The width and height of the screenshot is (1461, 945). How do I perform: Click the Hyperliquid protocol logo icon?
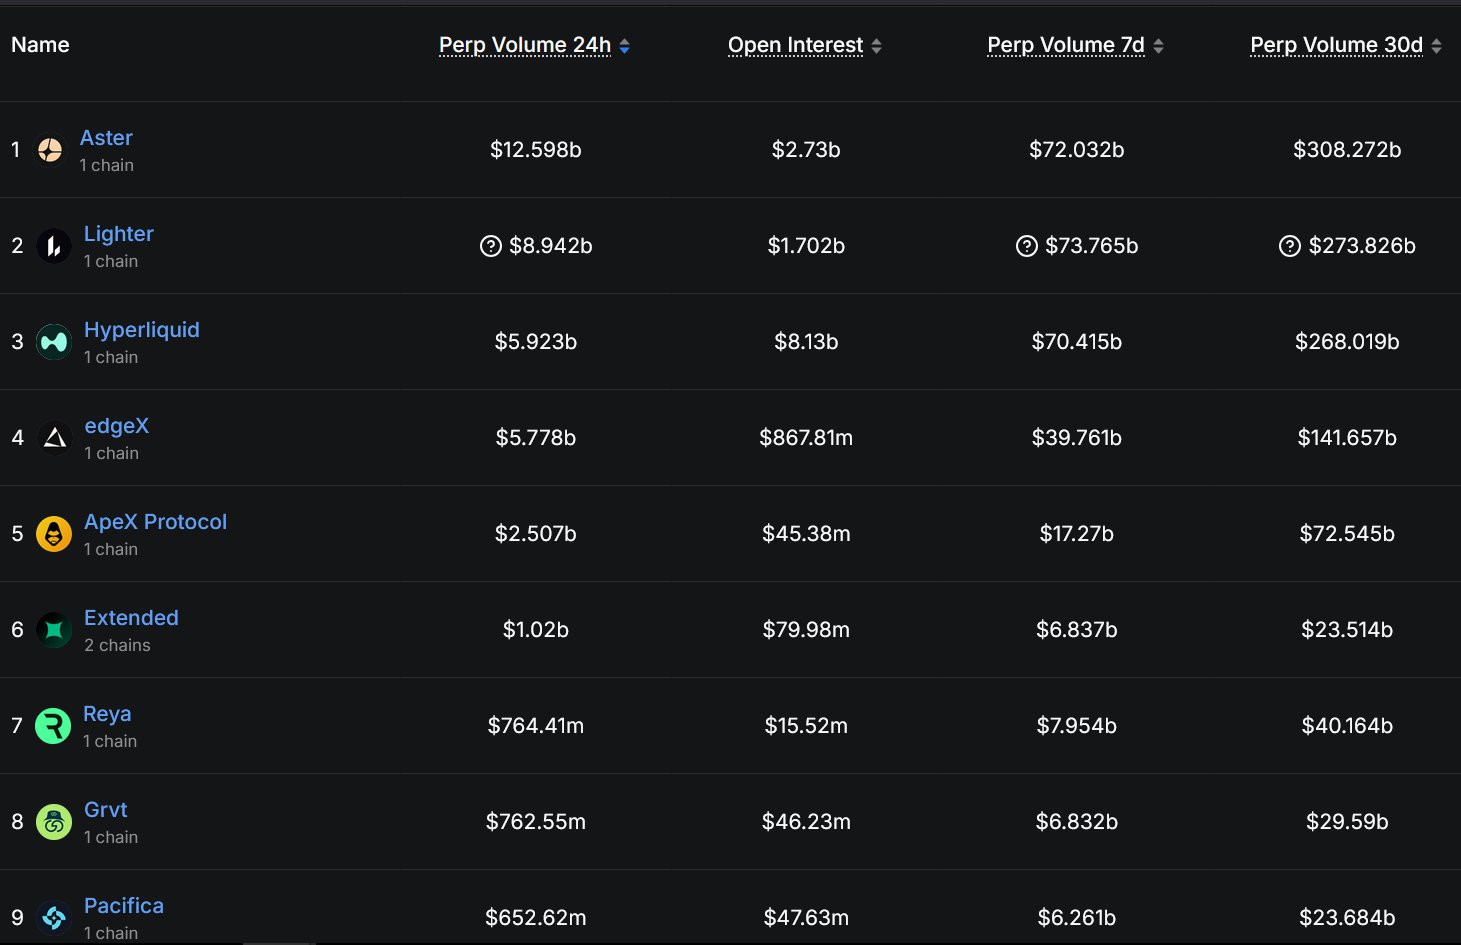coord(54,342)
